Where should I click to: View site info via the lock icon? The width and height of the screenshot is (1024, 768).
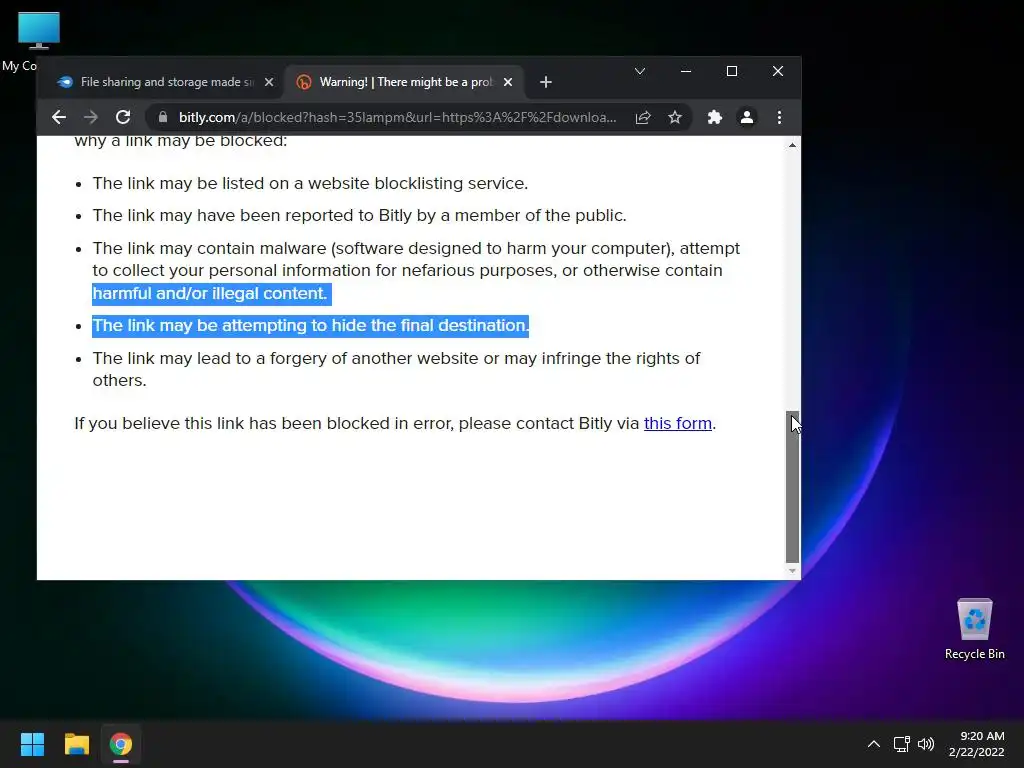point(163,118)
